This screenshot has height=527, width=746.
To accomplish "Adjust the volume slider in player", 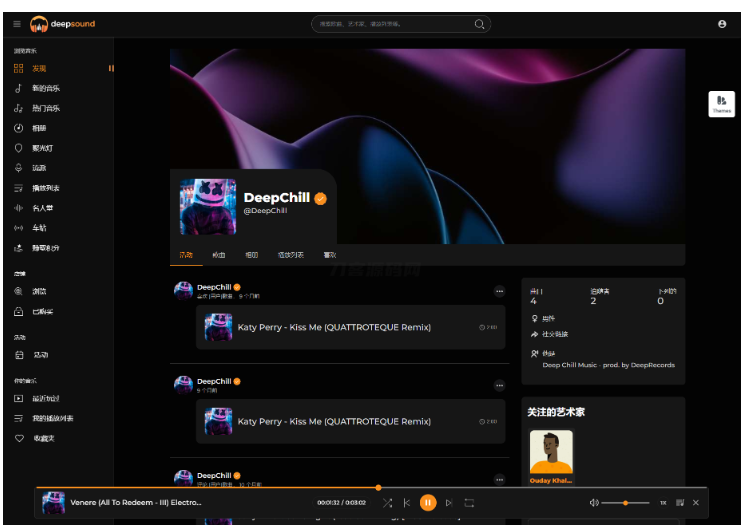I will coord(625,502).
